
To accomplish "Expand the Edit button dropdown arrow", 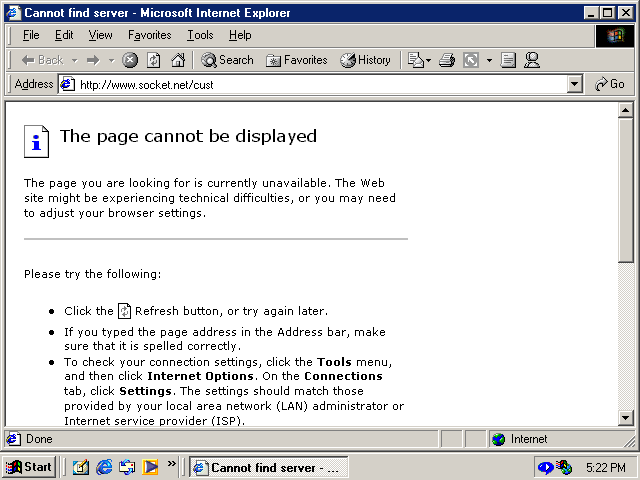I will pyautogui.click(x=489, y=60).
